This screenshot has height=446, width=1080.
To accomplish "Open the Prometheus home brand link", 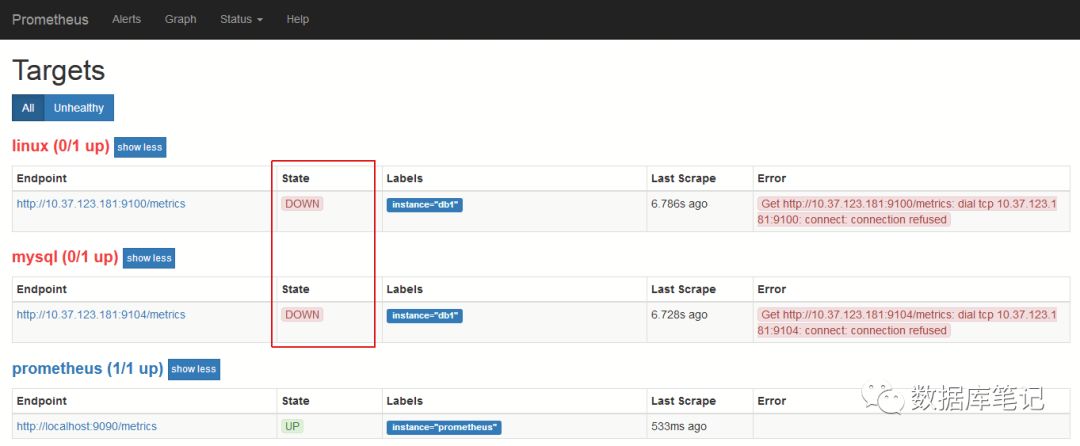I will pos(50,19).
